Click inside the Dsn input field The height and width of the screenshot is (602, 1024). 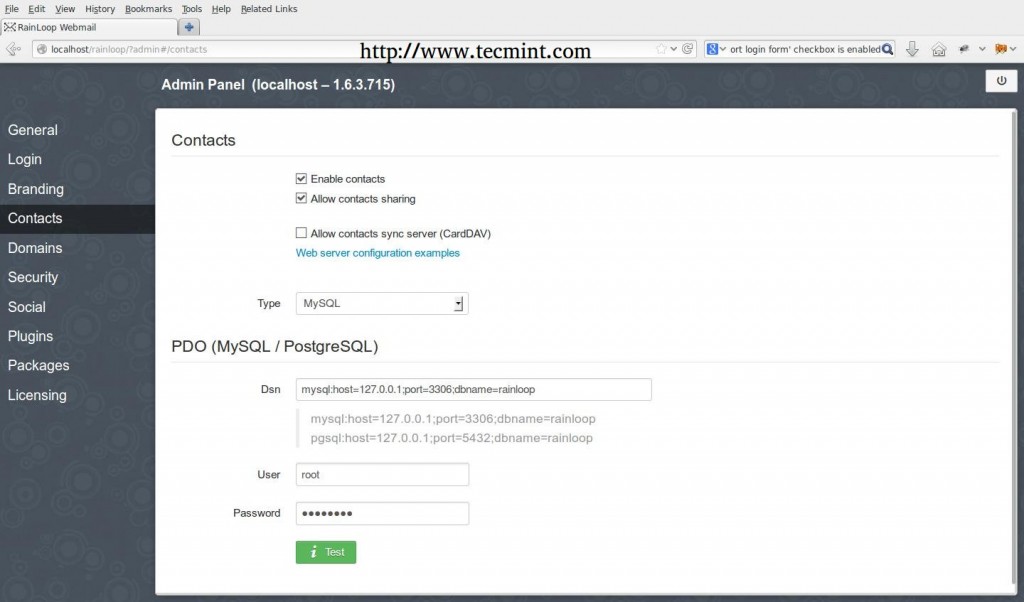[470, 389]
